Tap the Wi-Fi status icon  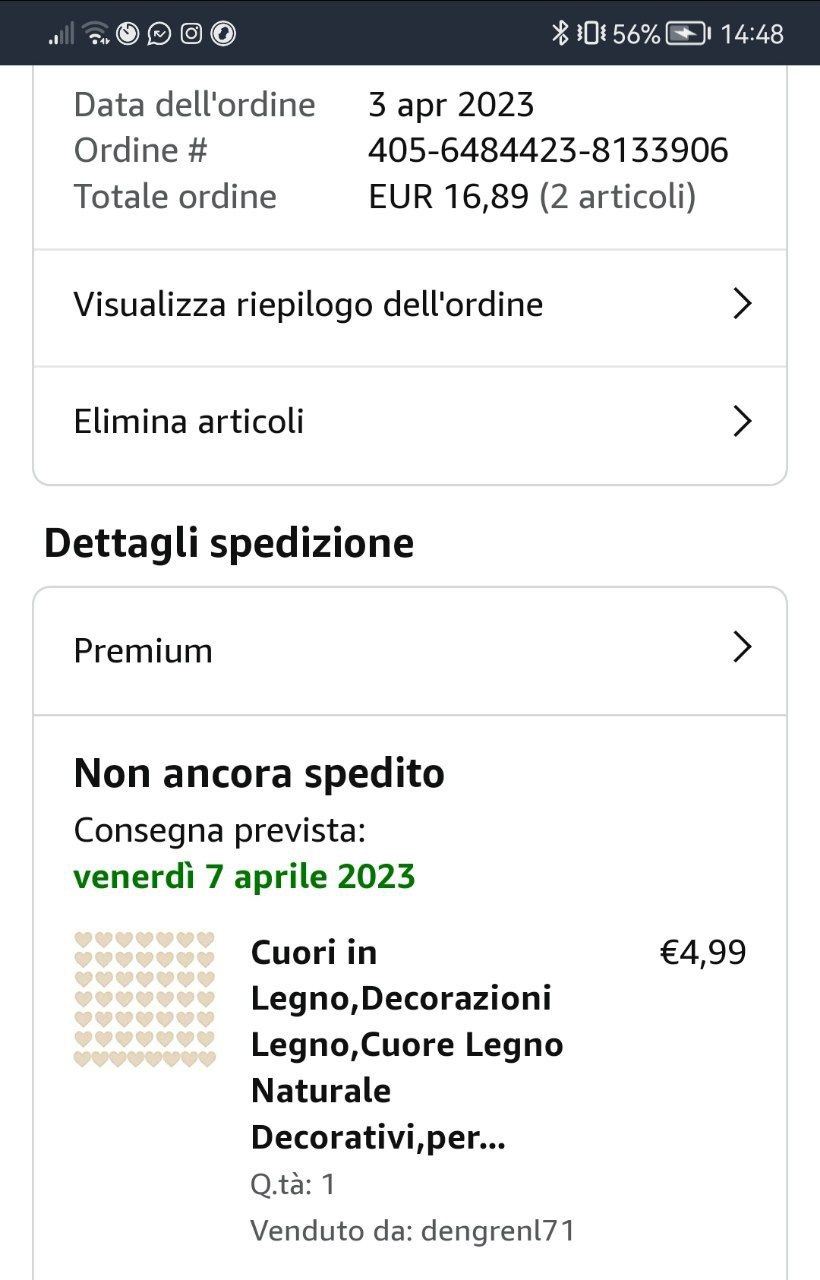point(96,34)
